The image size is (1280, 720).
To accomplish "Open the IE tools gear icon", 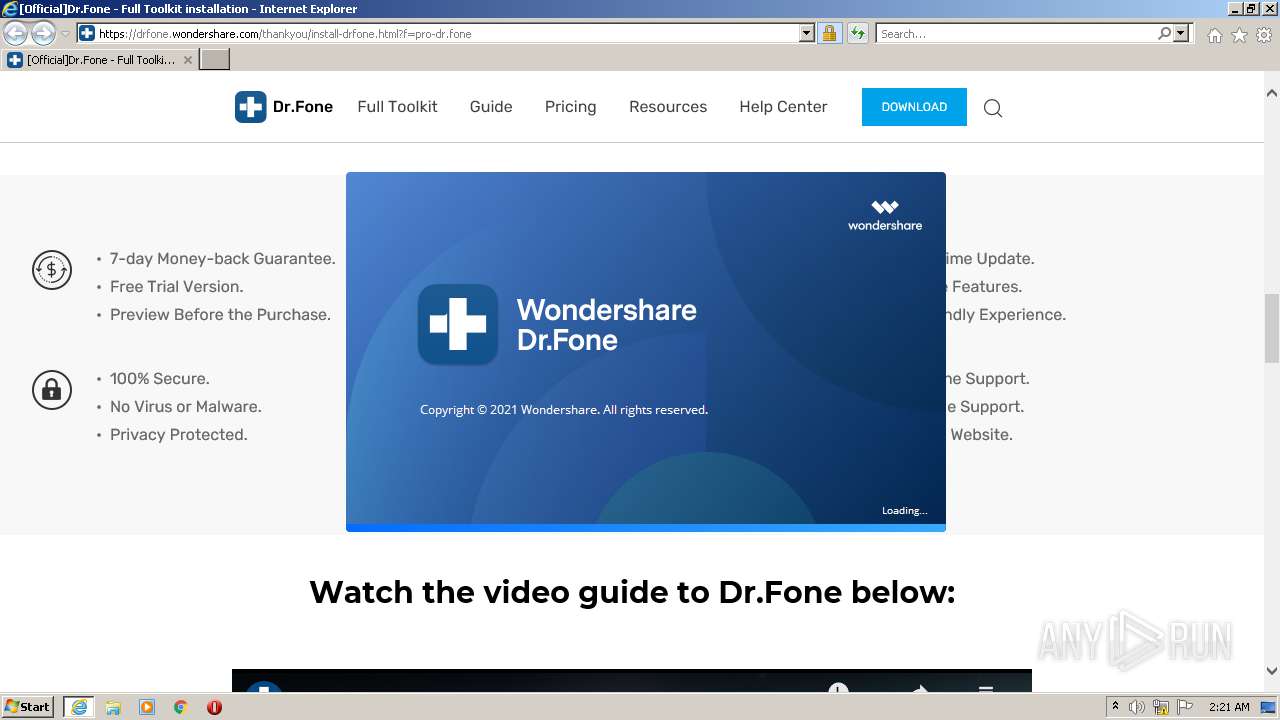I will tap(1264, 35).
